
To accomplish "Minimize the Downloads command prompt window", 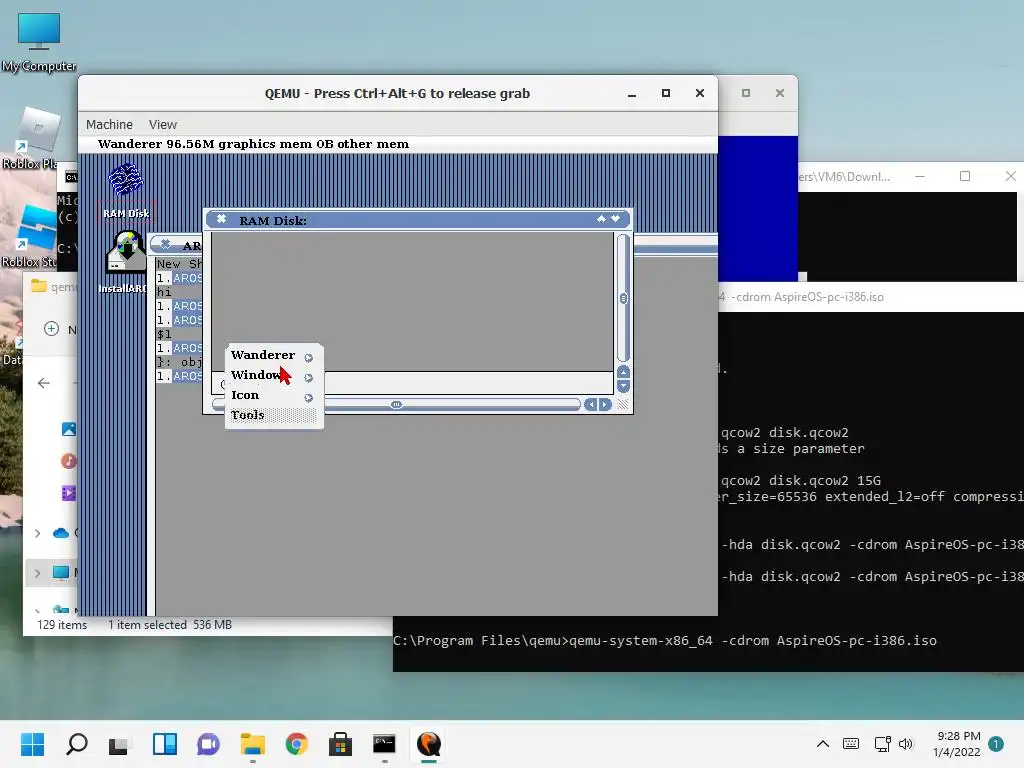I will click(x=920, y=176).
